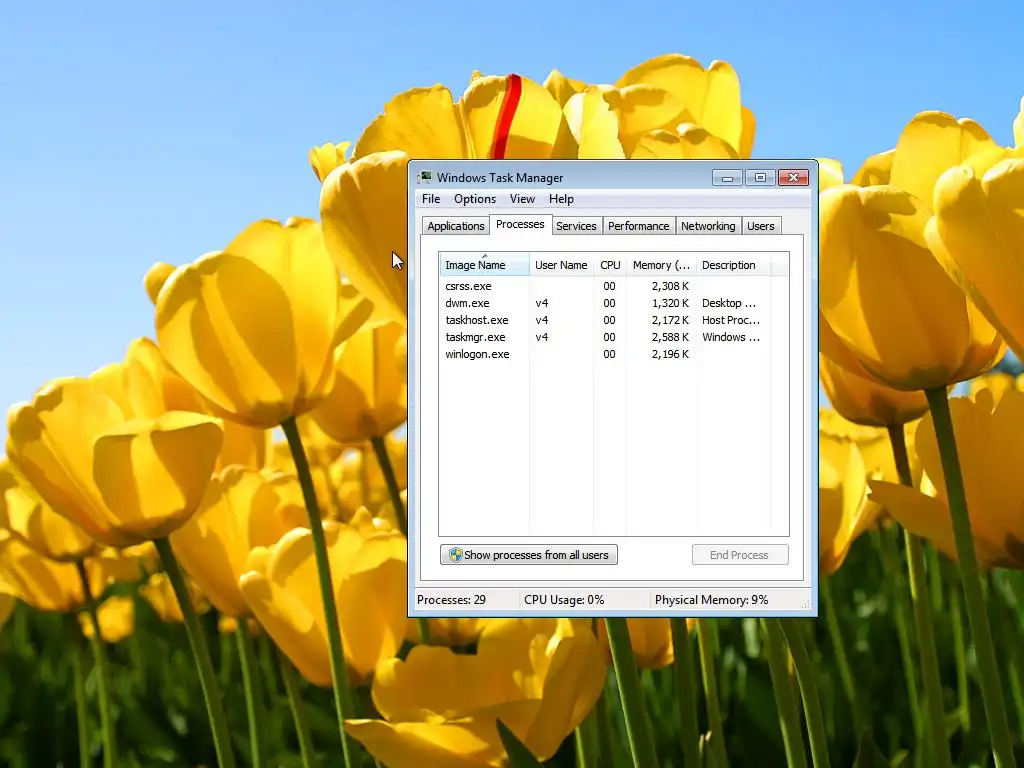The image size is (1024, 768).
Task: Sort by the User Name column header
Action: pos(561,264)
